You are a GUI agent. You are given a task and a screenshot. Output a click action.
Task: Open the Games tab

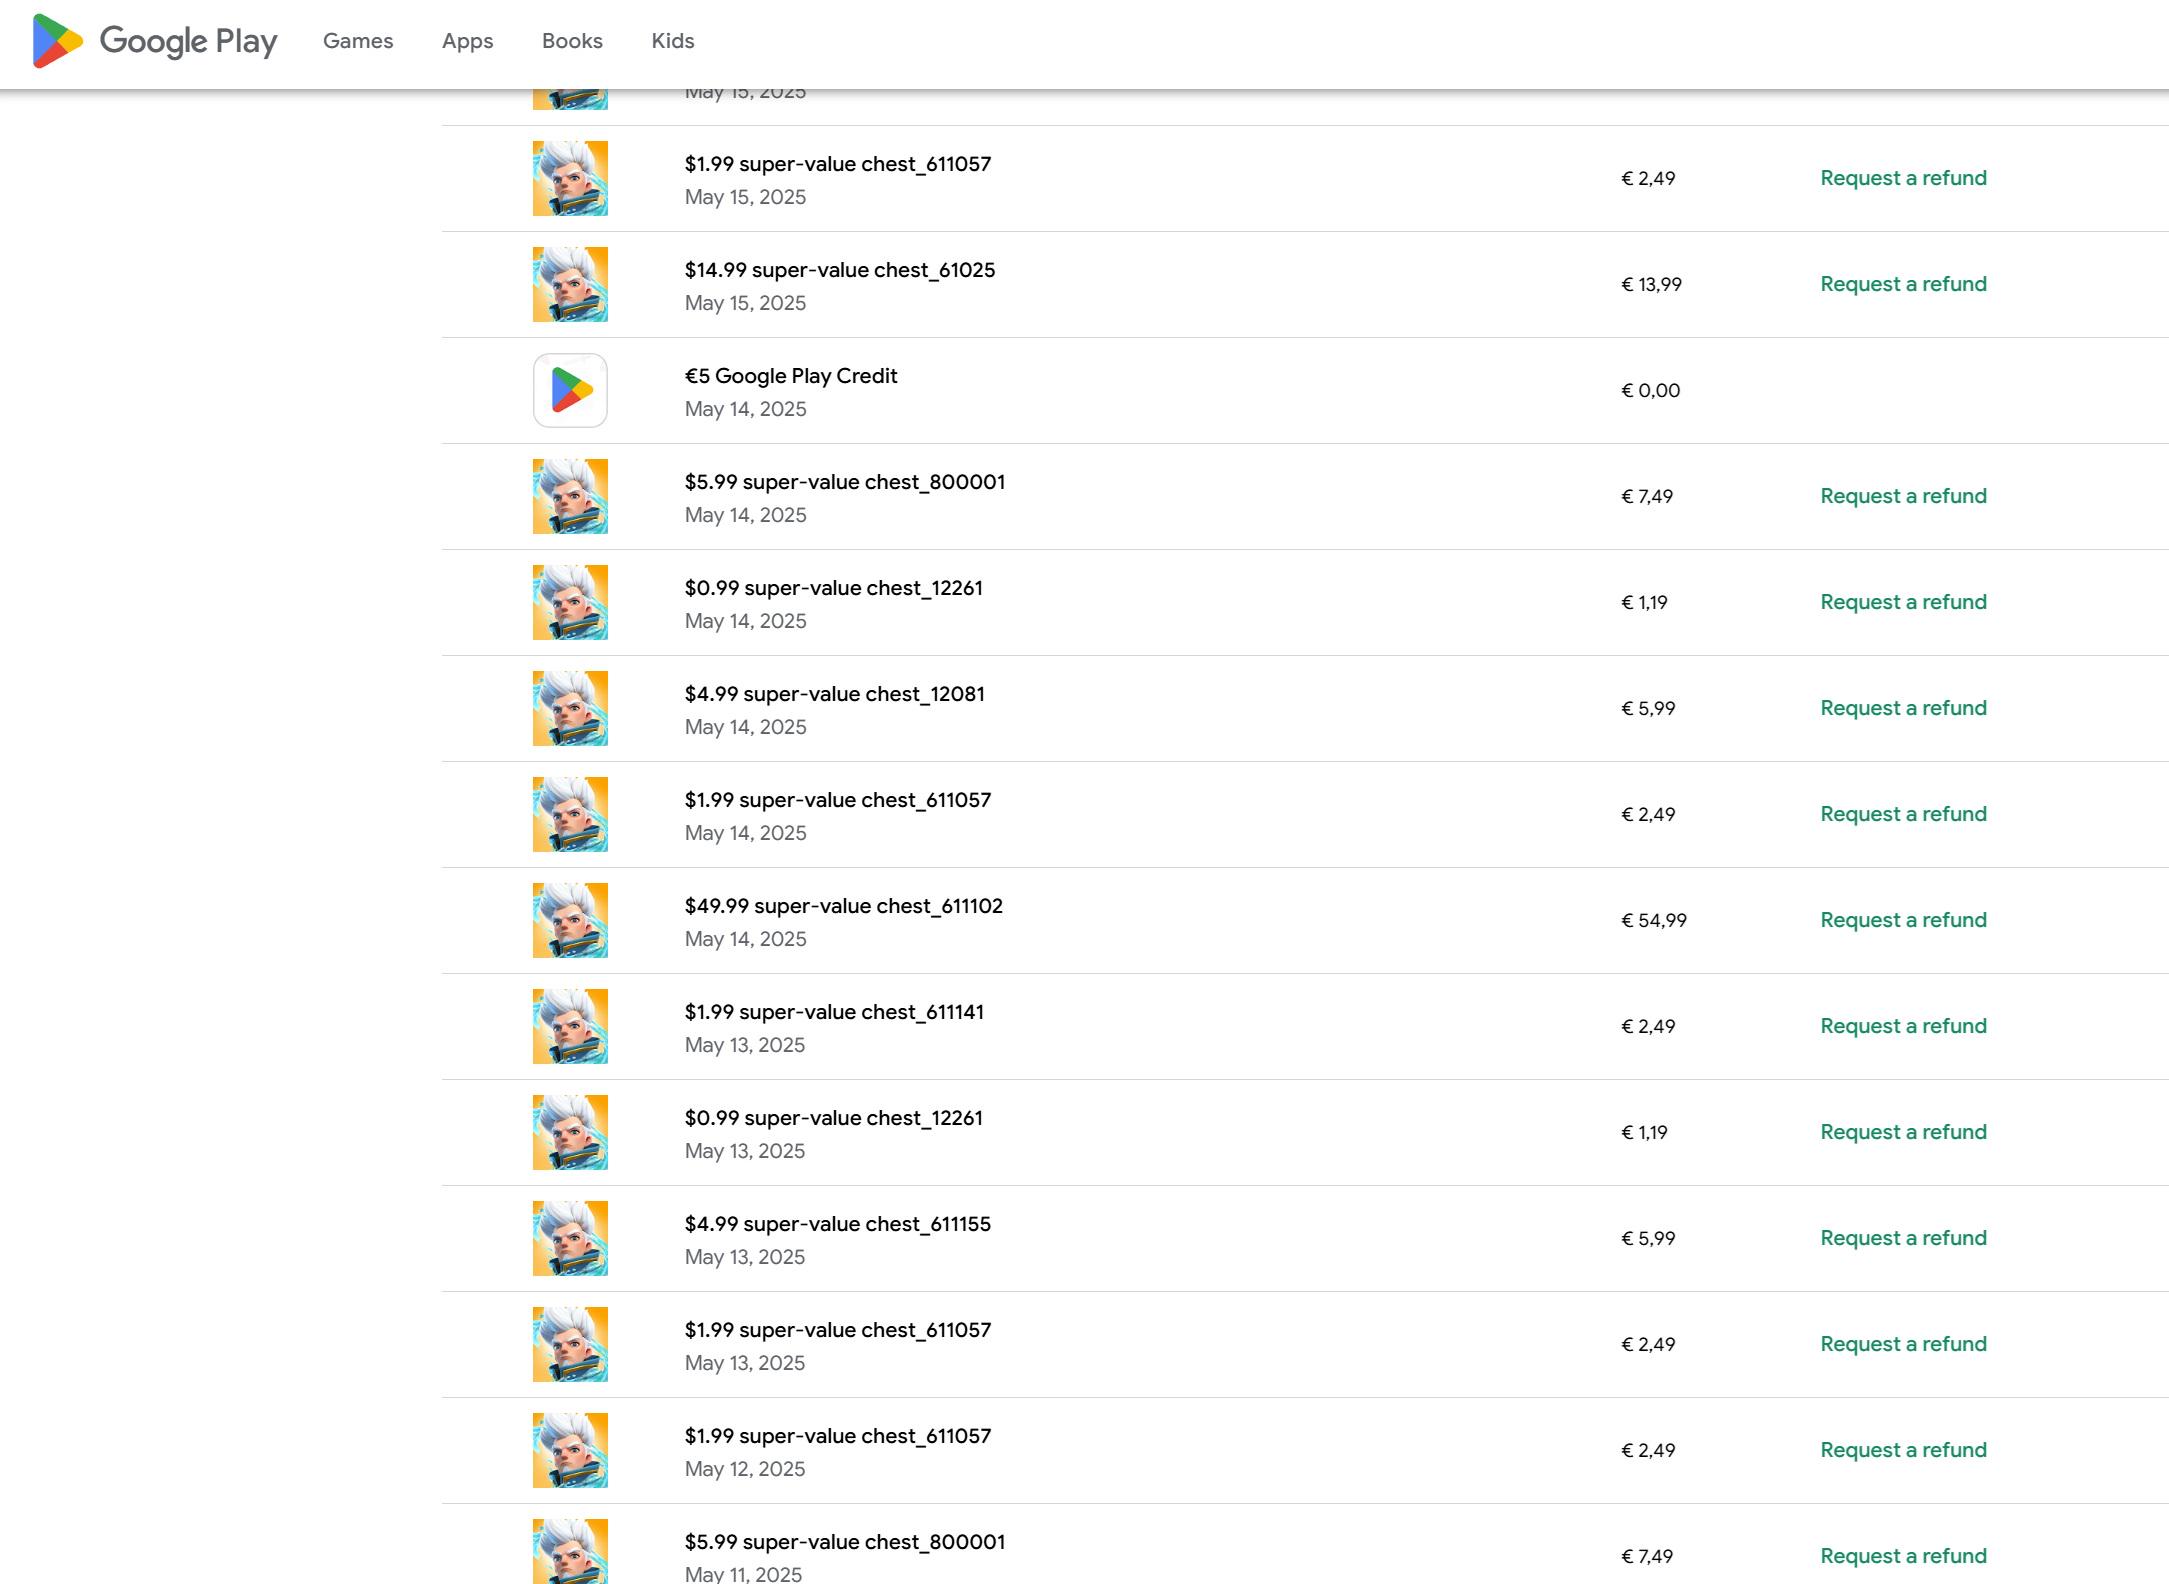coord(358,41)
